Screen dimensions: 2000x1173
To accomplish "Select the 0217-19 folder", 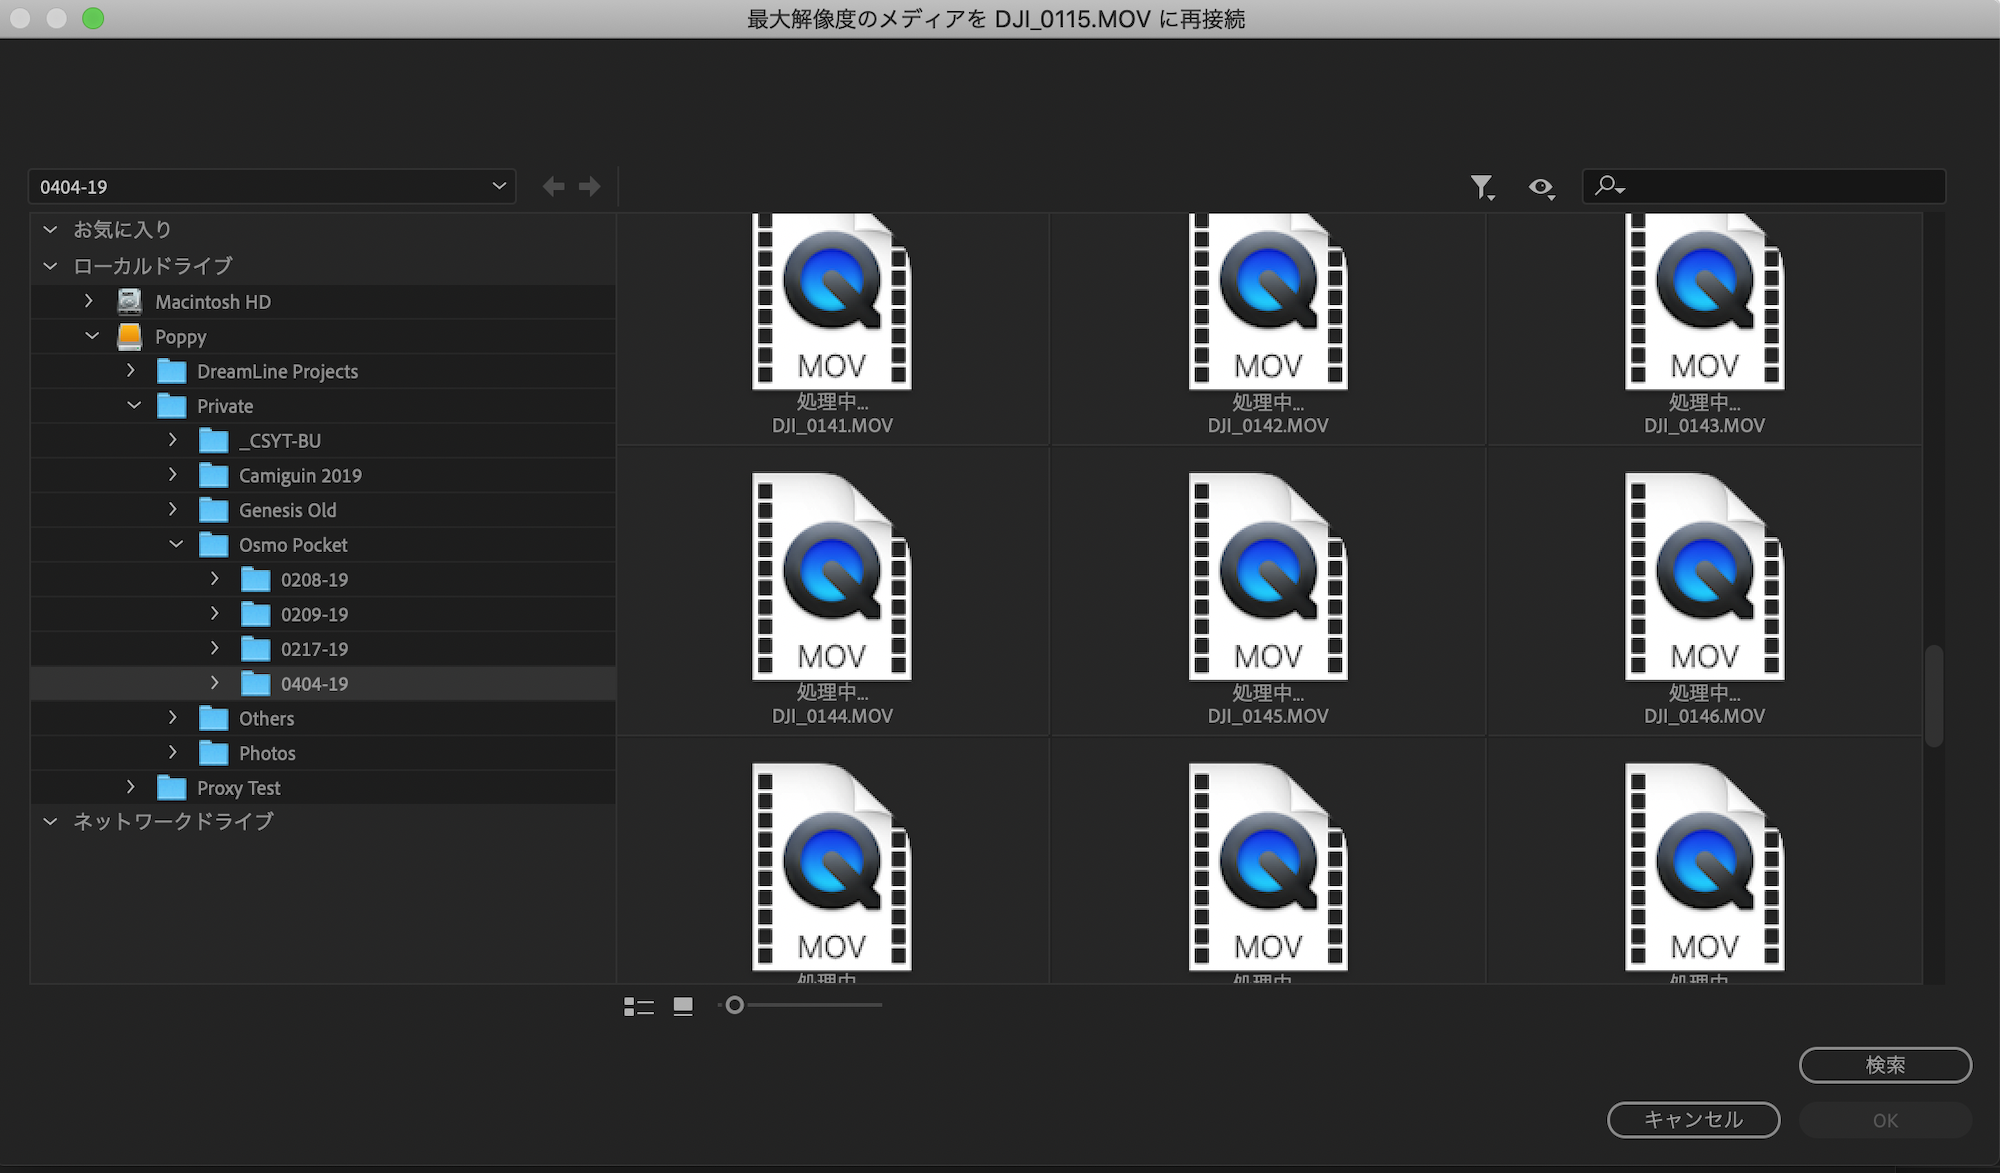I will tap(314, 649).
